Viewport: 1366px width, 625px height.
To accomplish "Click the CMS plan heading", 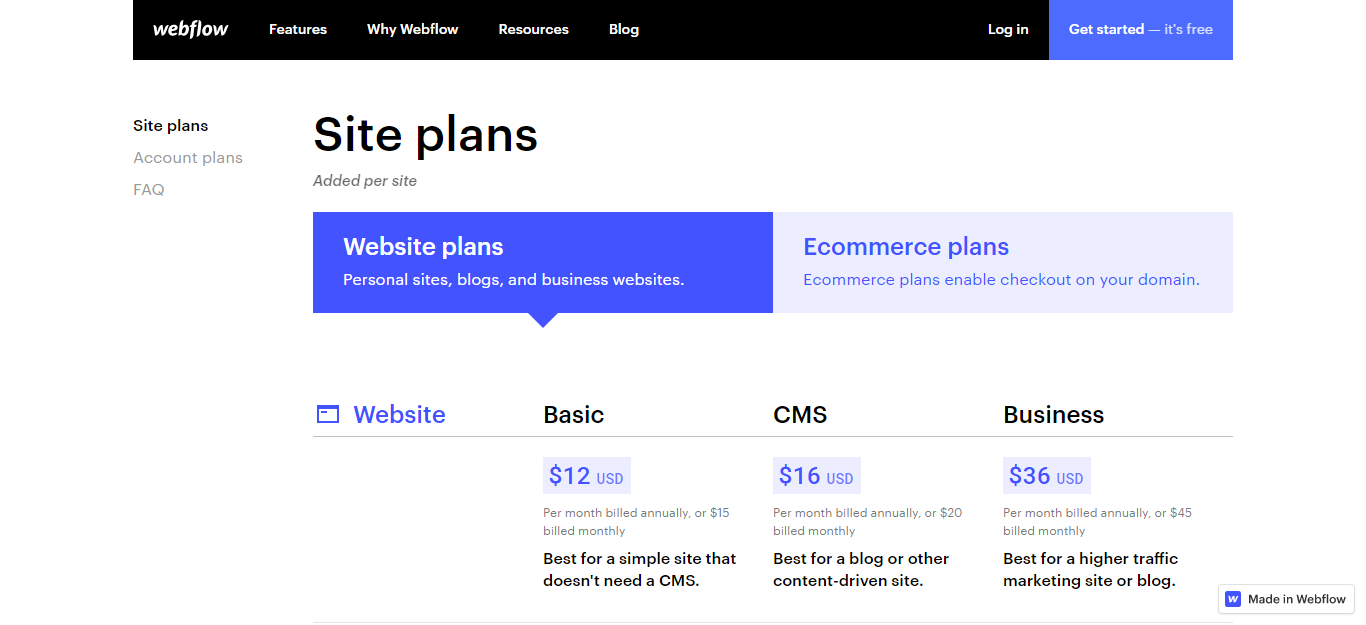I will tap(800, 415).
